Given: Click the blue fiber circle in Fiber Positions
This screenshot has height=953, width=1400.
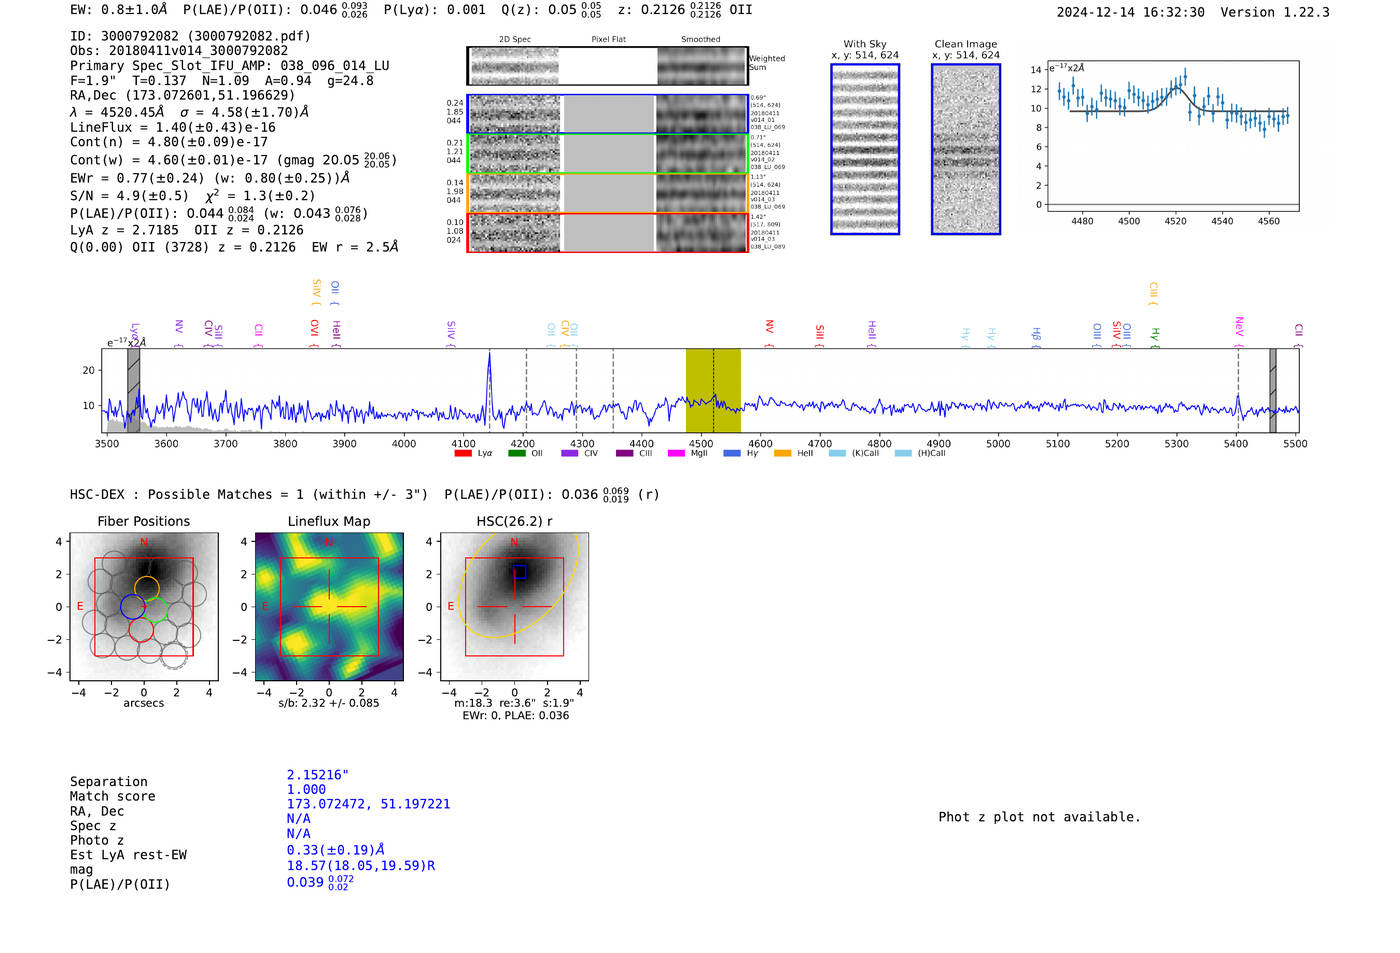Looking at the screenshot, I should tap(132, 607).
